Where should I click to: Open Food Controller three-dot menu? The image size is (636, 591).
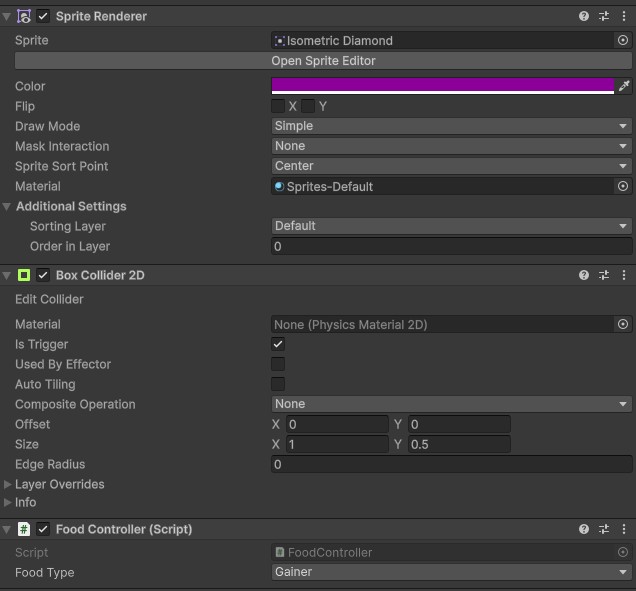click(x=624, y=529)
